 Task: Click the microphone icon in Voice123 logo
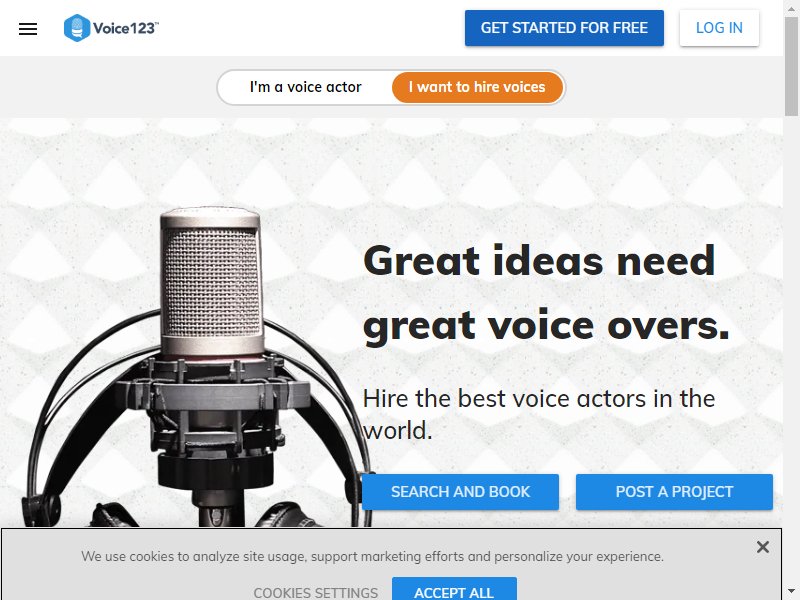(x=77, y=28)
